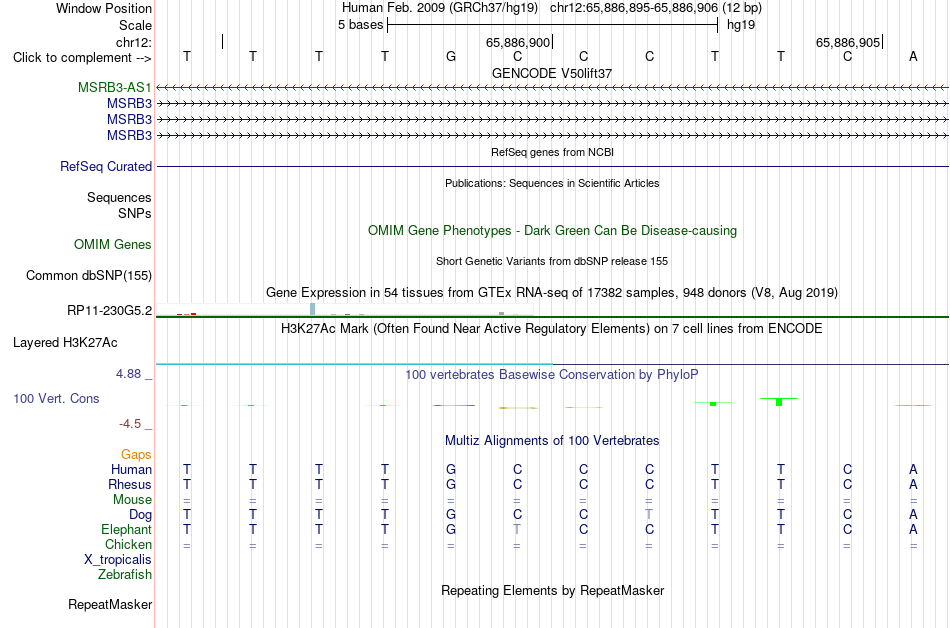Select the Chicken alignment row label

128,545
